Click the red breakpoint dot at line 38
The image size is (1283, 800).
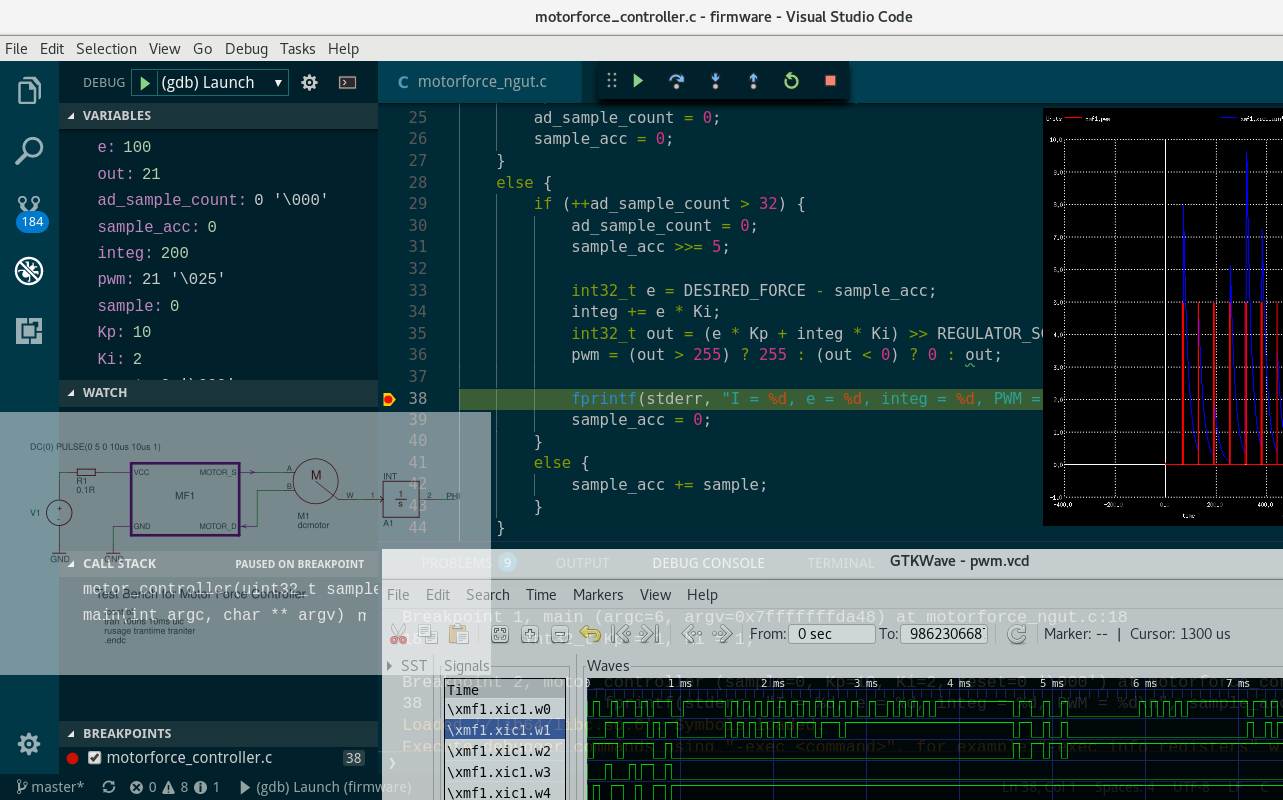point(388,399)
